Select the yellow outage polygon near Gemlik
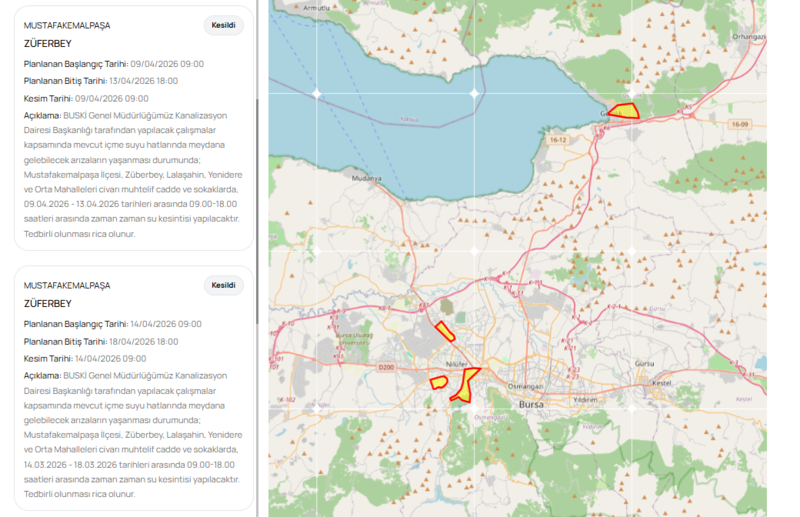800x517 pixels. pyautogui.click(x=625, y=111)
